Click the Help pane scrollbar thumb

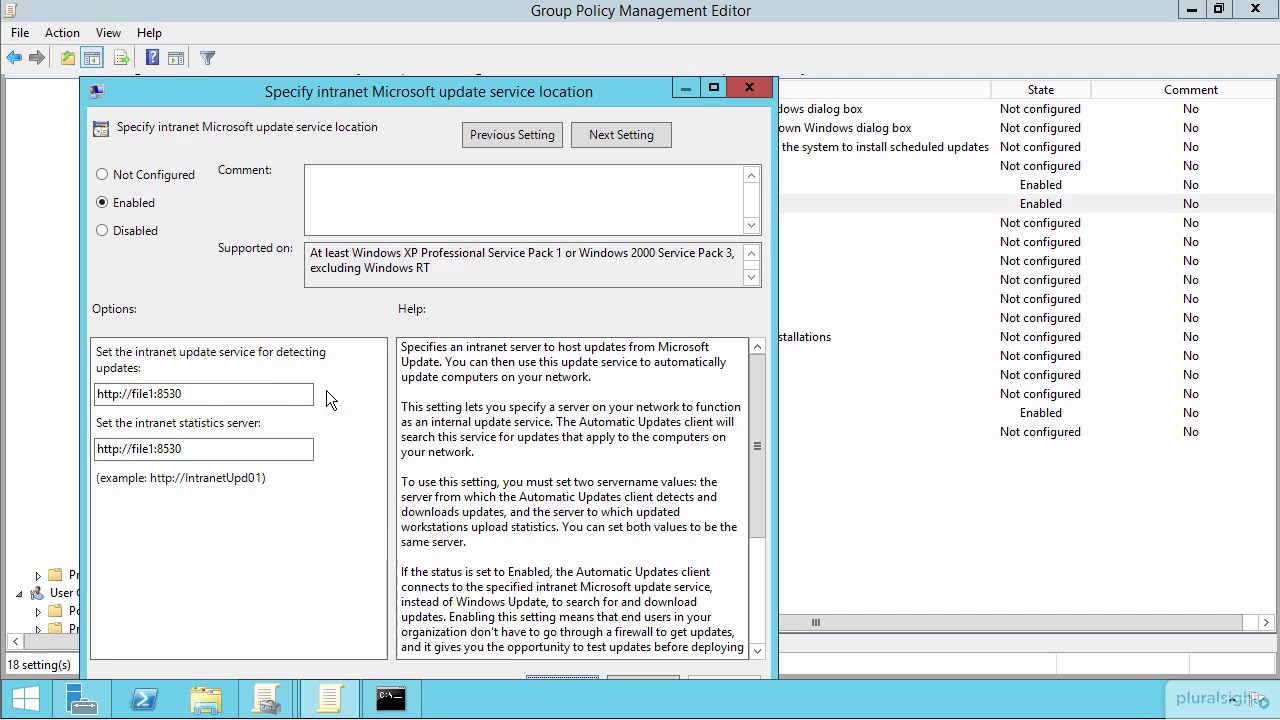pos(757,446)
